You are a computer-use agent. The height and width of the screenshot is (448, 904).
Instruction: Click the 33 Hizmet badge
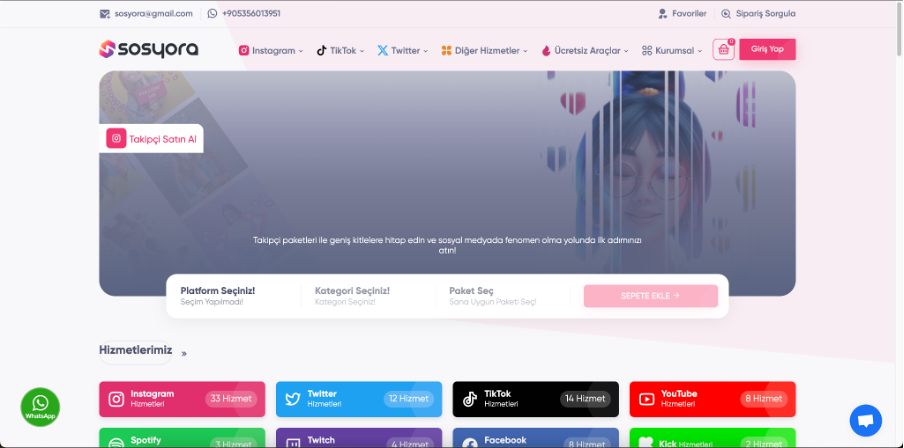[231, 399]
